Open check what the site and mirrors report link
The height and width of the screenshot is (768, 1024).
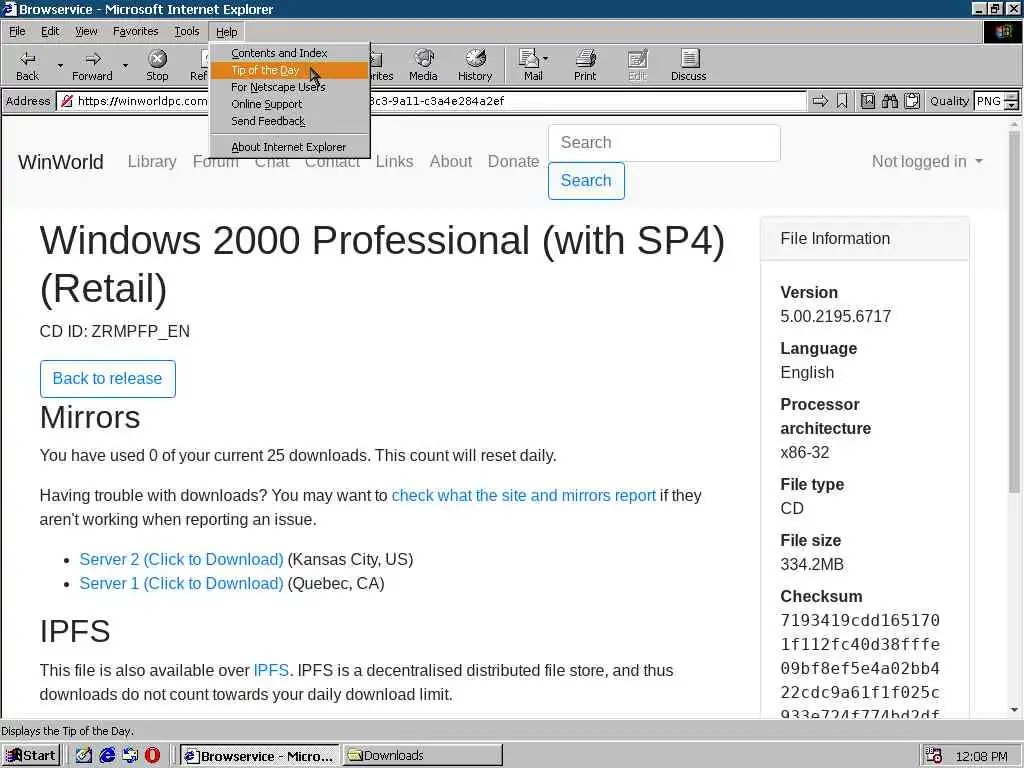click(524, 496)
